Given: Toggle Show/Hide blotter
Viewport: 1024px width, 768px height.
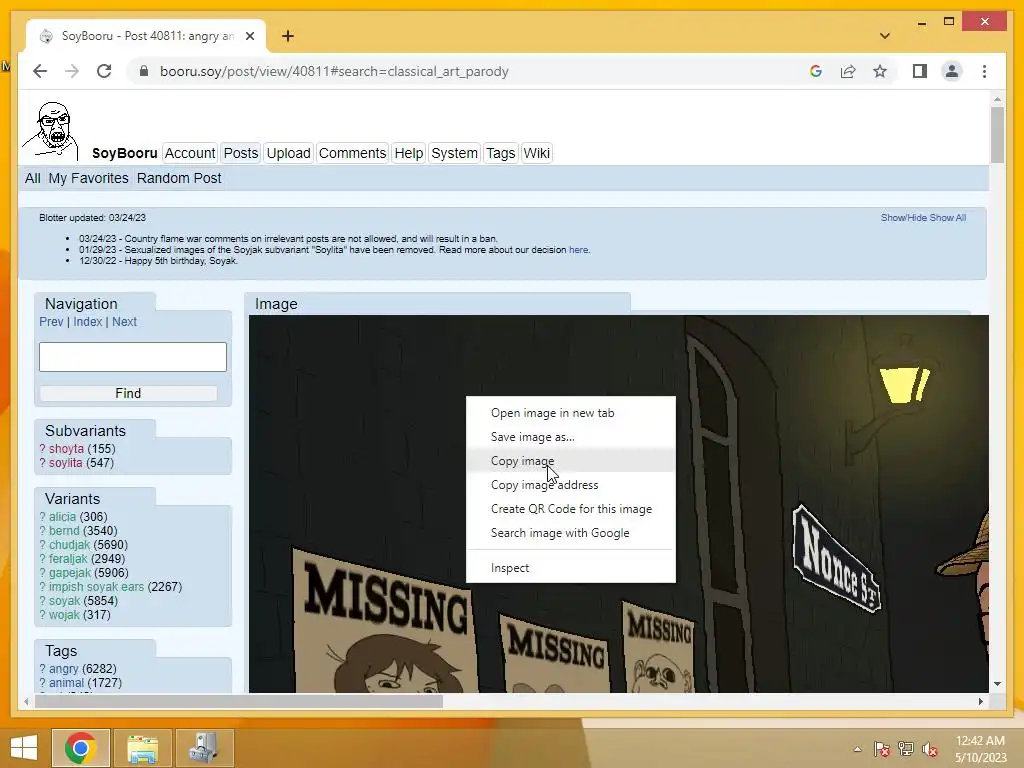Looking at the screenshot, I should pos(904,217).
